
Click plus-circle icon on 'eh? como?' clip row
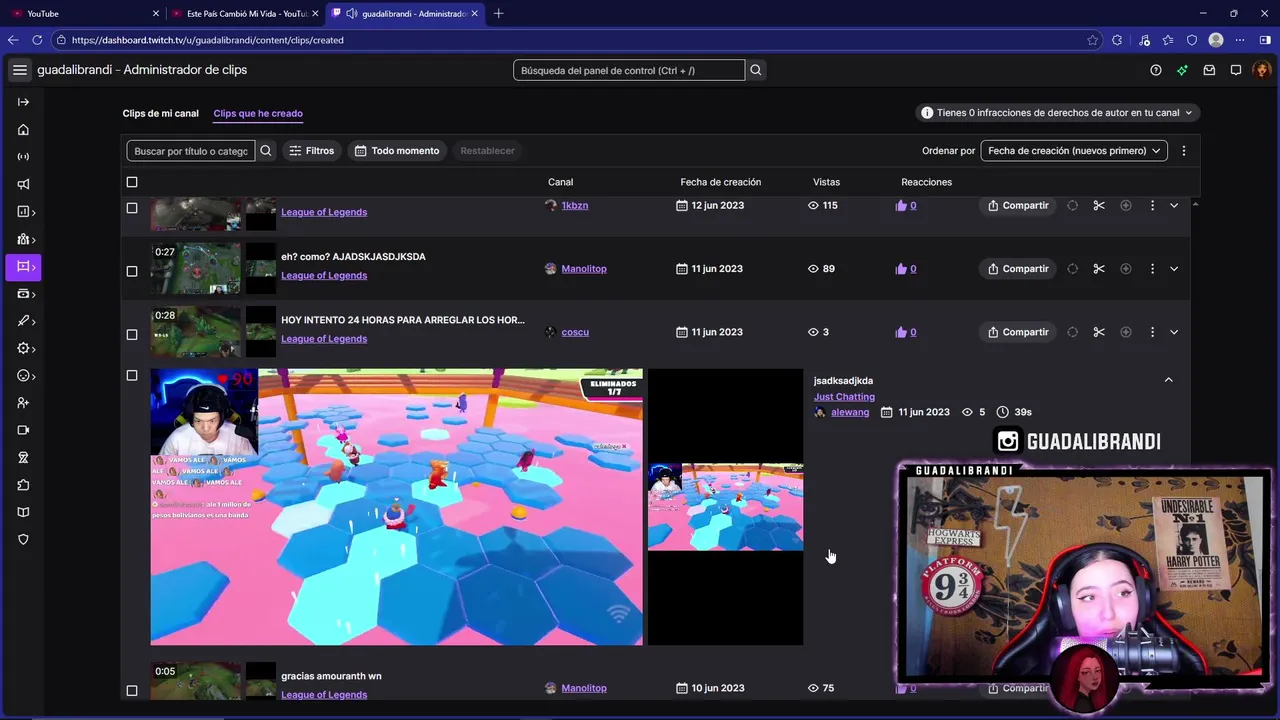1126,269
